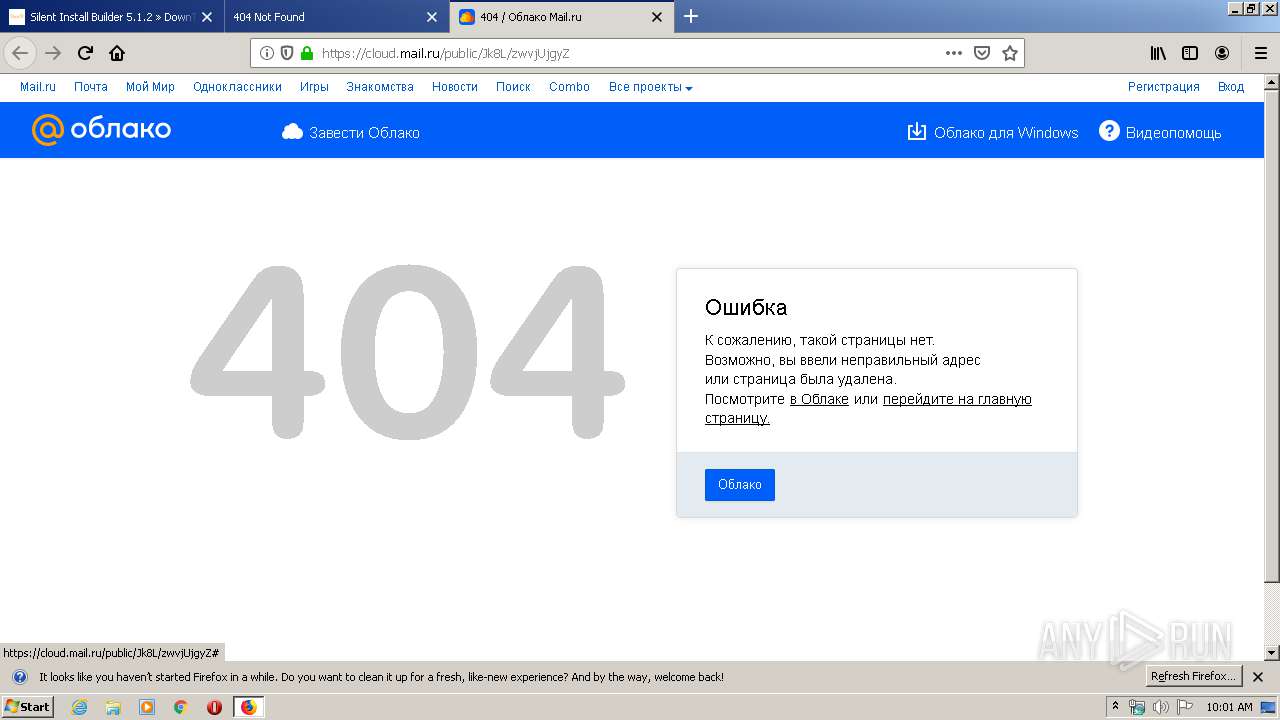Click Завести Облако in header
Image resolution: width=1280 pixels, height=720 pixels.
coord(351,133)
